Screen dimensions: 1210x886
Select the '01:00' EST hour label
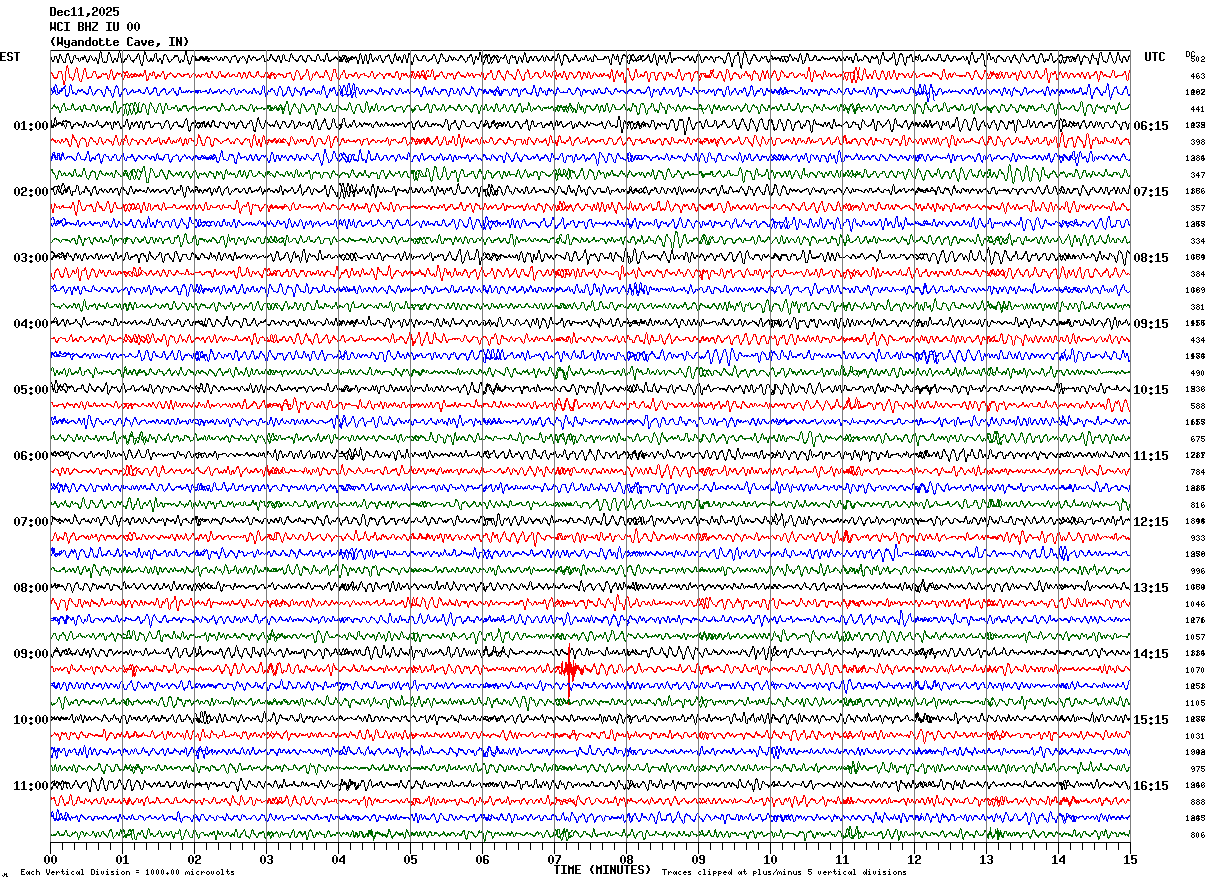pos(31,126)
